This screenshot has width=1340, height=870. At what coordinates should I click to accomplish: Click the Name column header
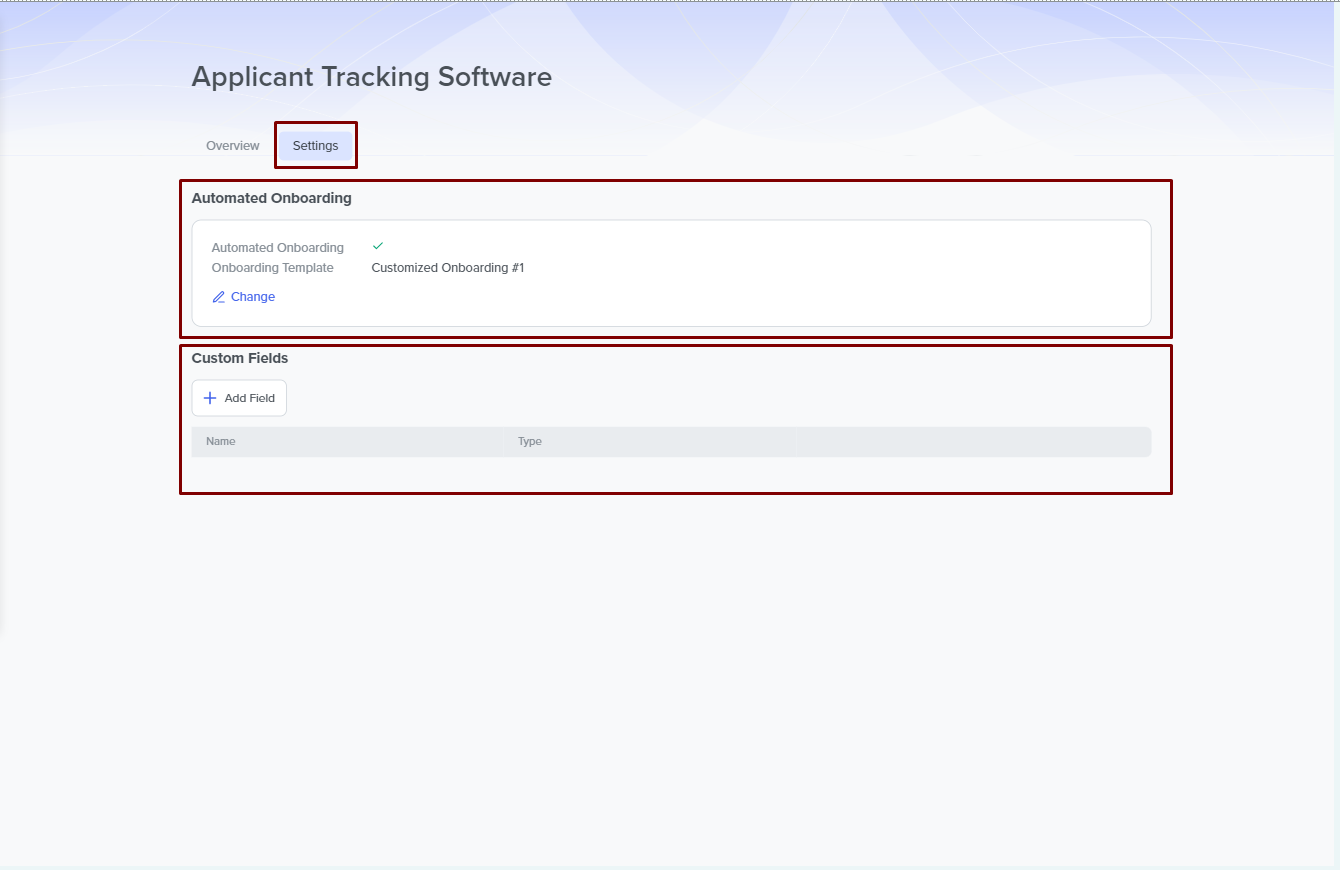coord(221,441)
